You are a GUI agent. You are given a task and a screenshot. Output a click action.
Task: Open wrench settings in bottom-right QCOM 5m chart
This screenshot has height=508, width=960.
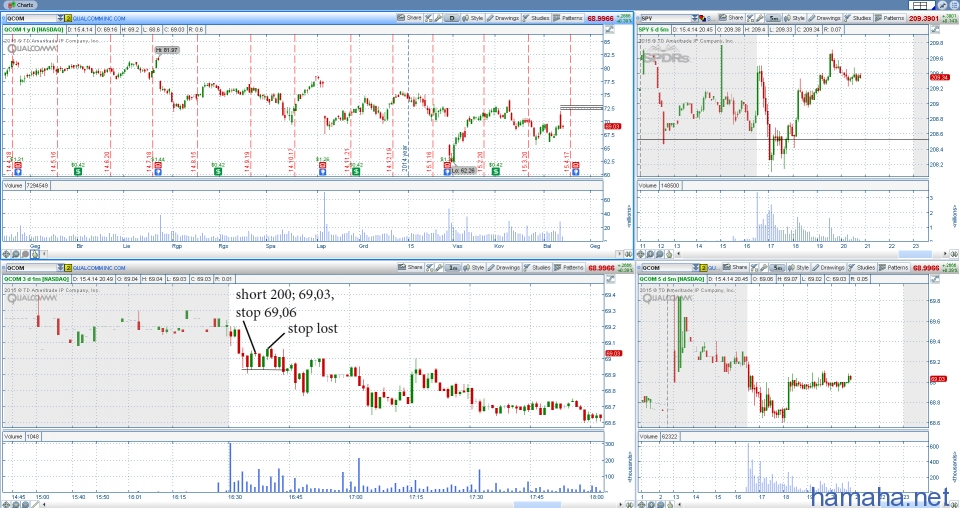tap(763, 267)
